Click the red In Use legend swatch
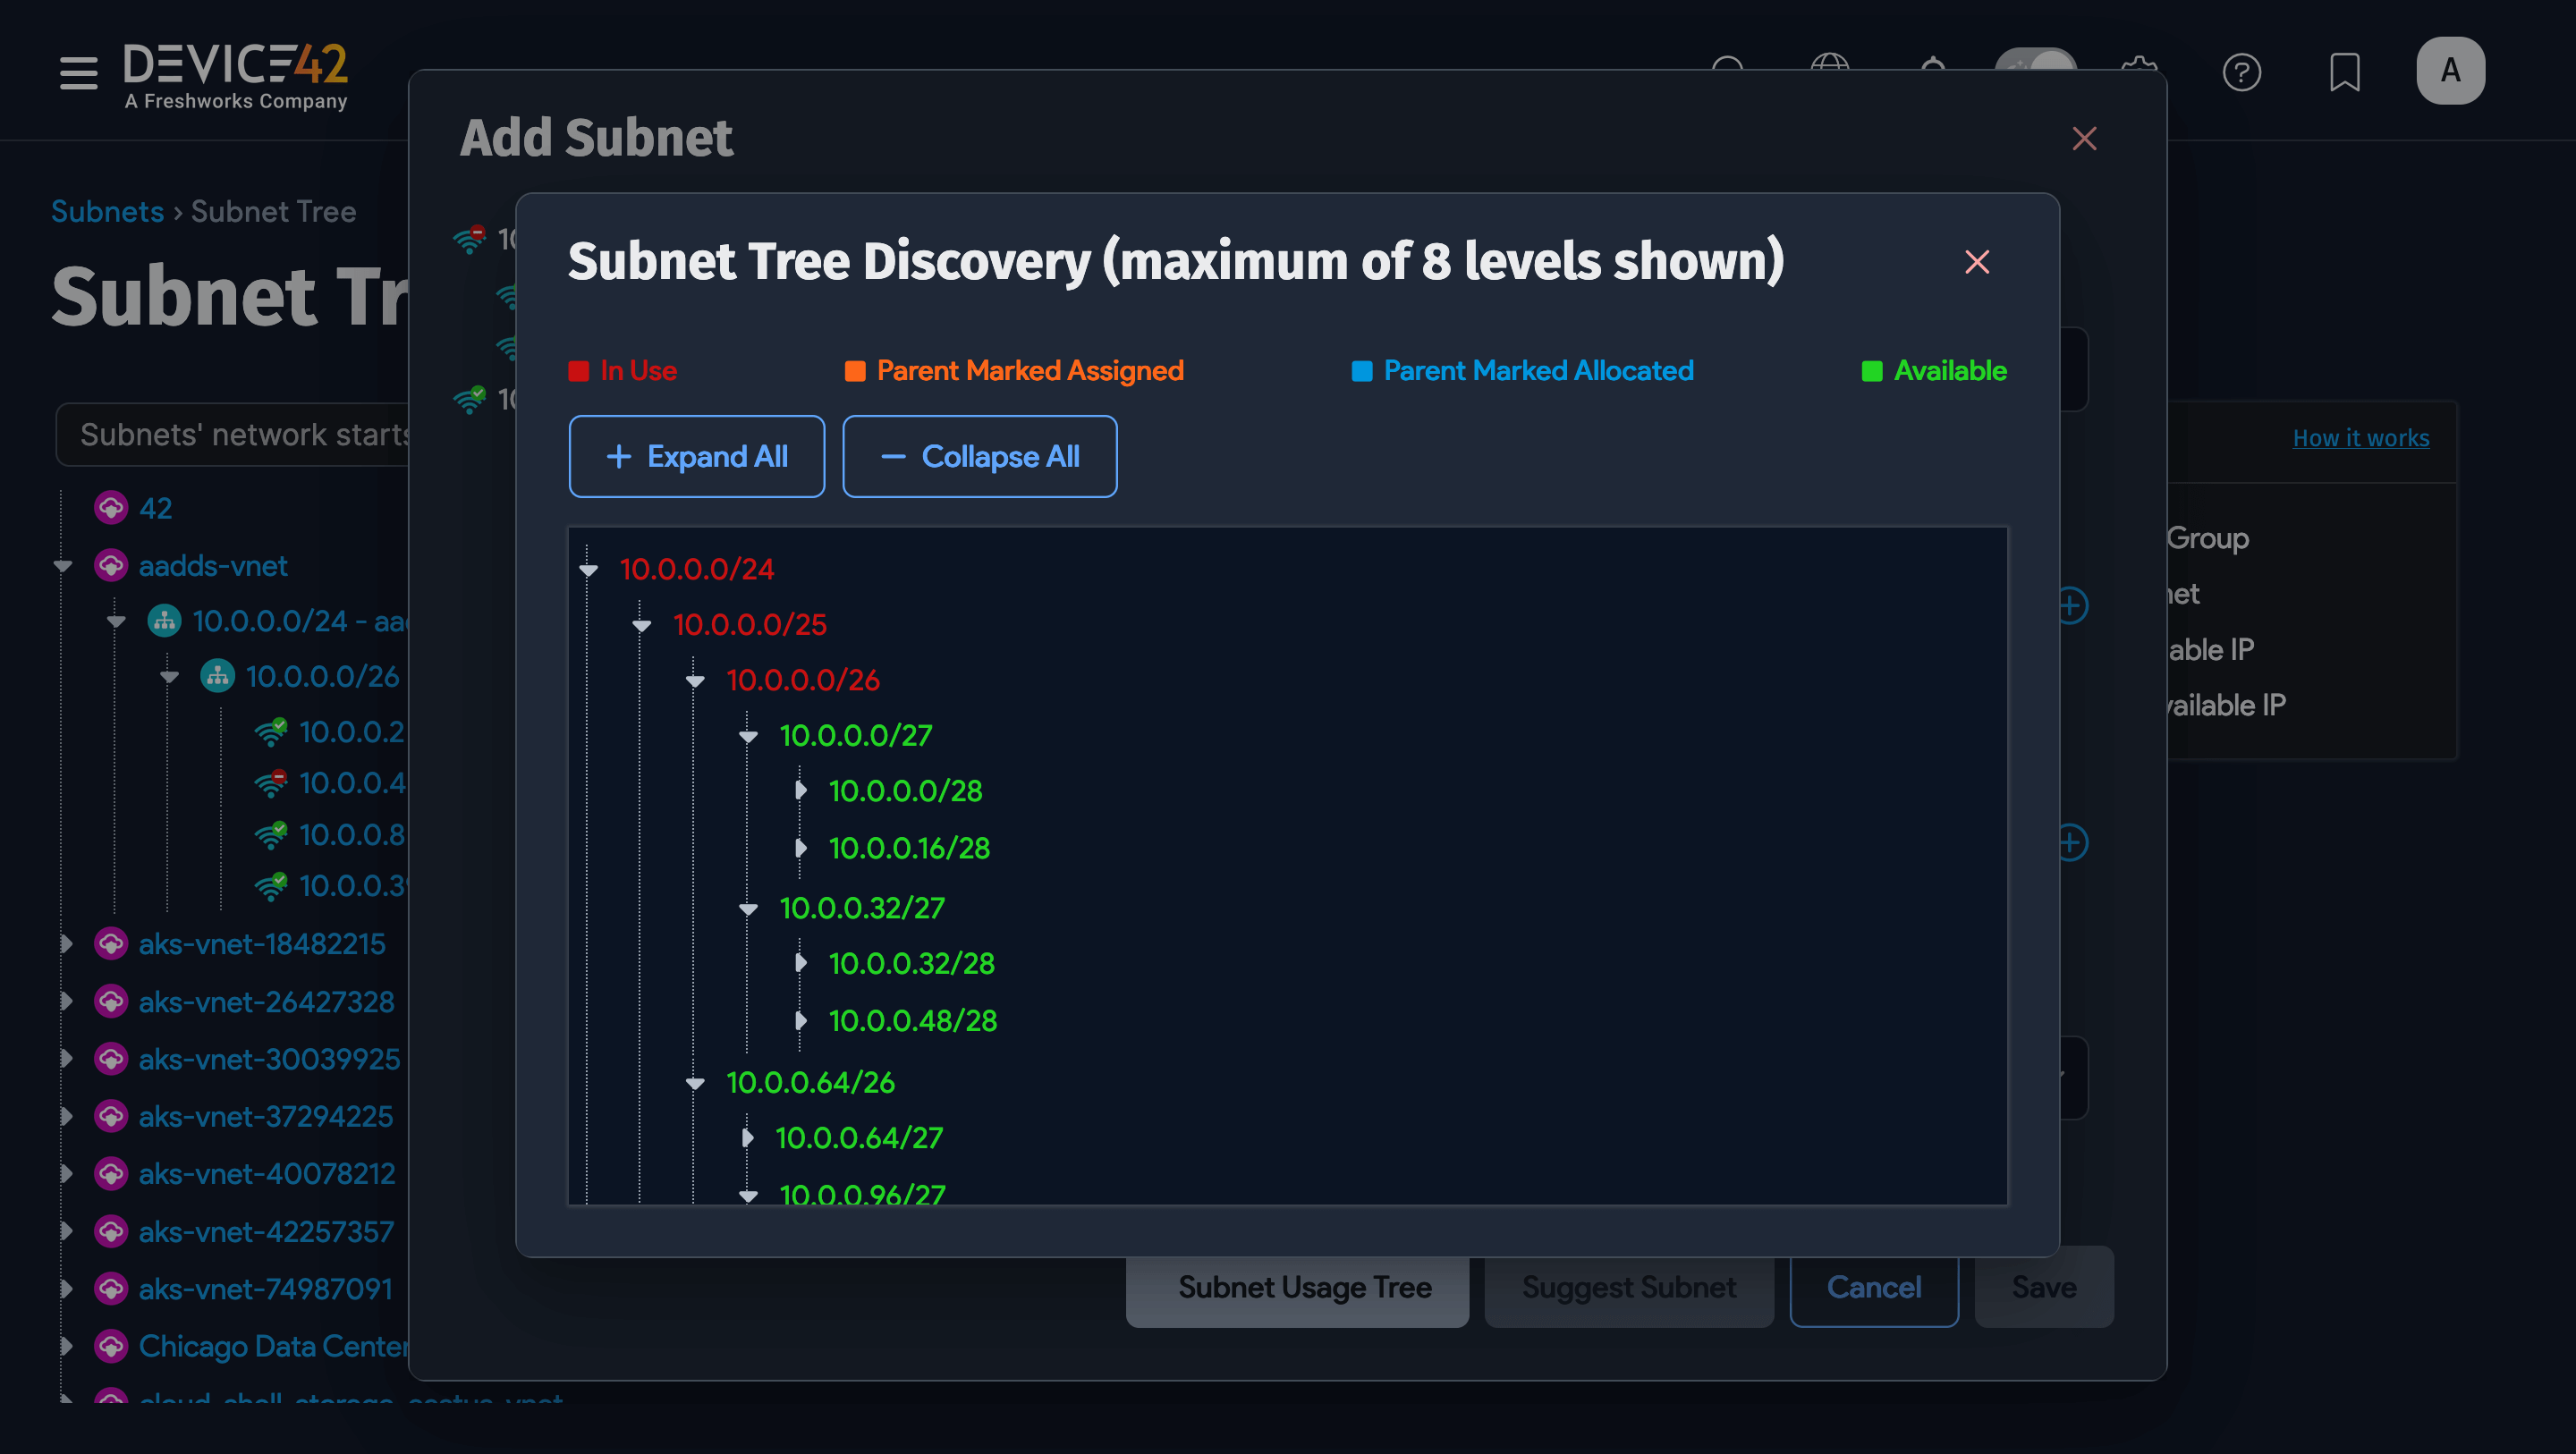Image resolution: width=2576 pixels, height=1454 pixels. [578, 370]
